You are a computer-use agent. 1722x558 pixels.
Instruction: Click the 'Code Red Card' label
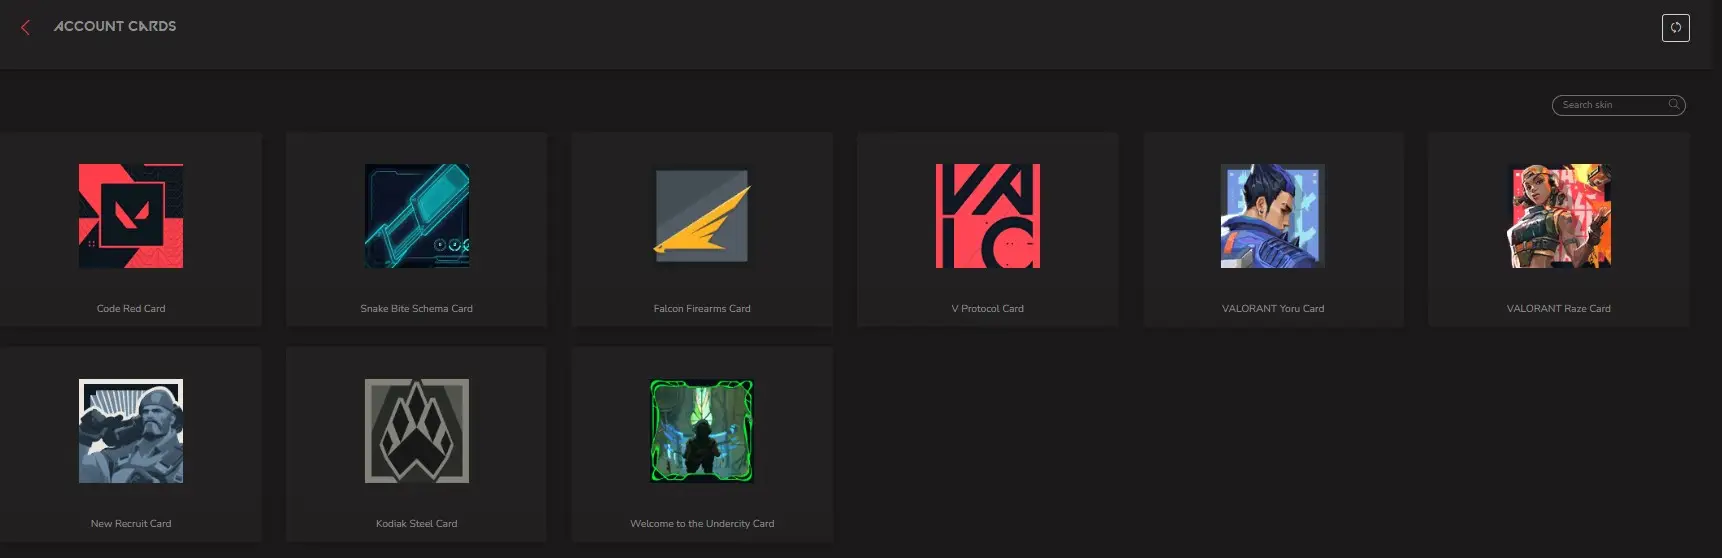[131, 309]
